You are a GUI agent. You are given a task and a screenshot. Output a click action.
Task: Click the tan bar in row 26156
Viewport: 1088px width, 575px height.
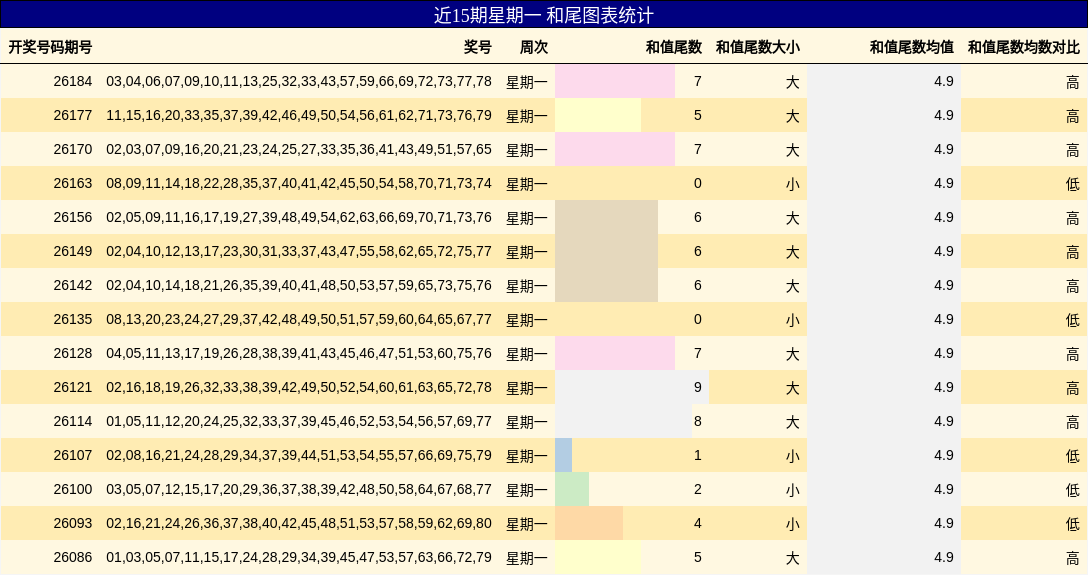click(606, 217)
